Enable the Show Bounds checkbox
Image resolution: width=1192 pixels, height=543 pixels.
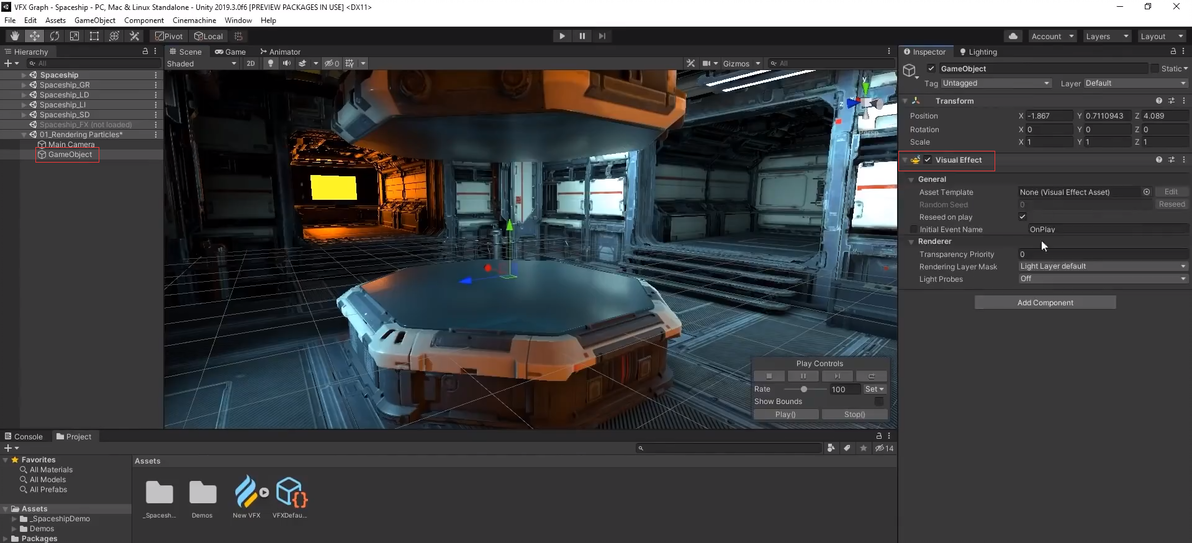(x=879, y=401)
